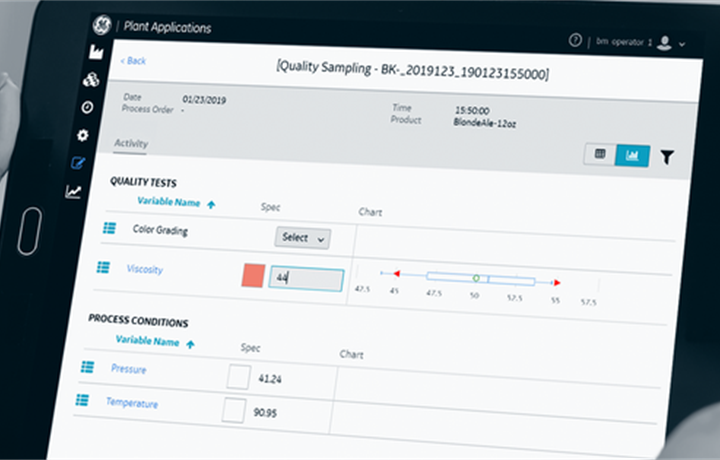Click sort arrow beside Process Conditions Variable Name
The height and width of the screenshot is (460, 720).
190,344
